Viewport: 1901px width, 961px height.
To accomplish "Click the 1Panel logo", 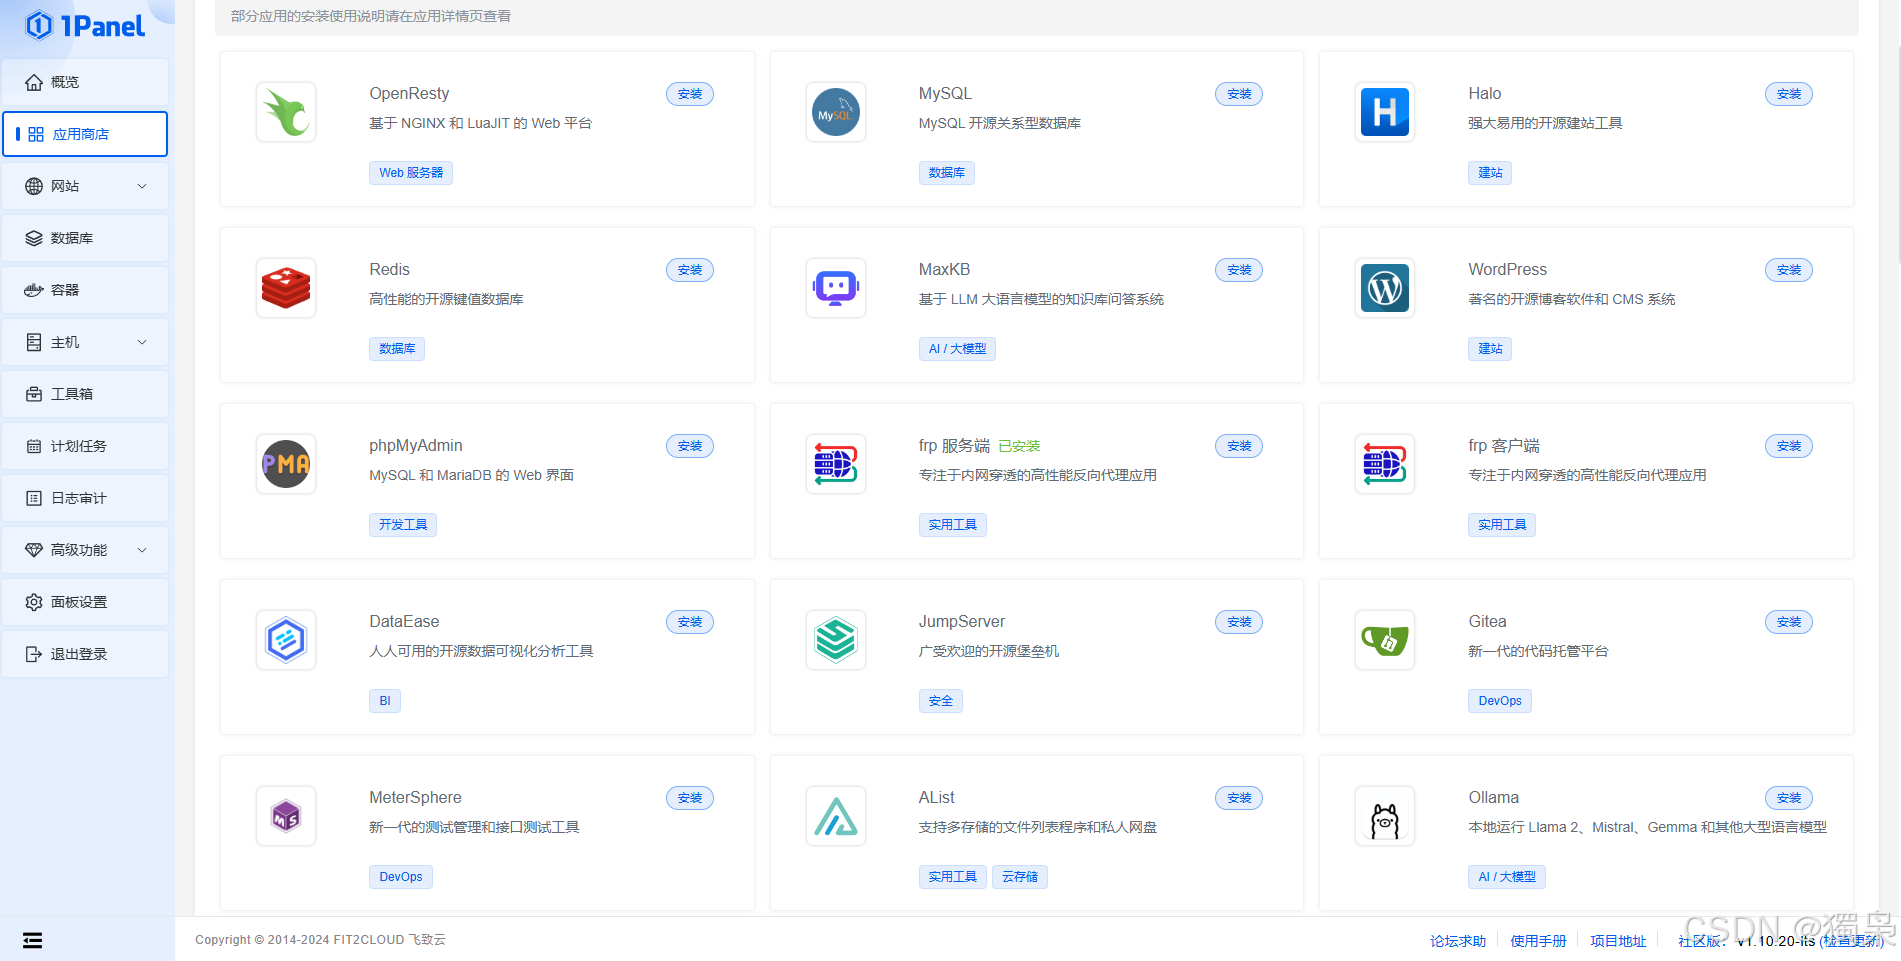I will click(85, 26).
